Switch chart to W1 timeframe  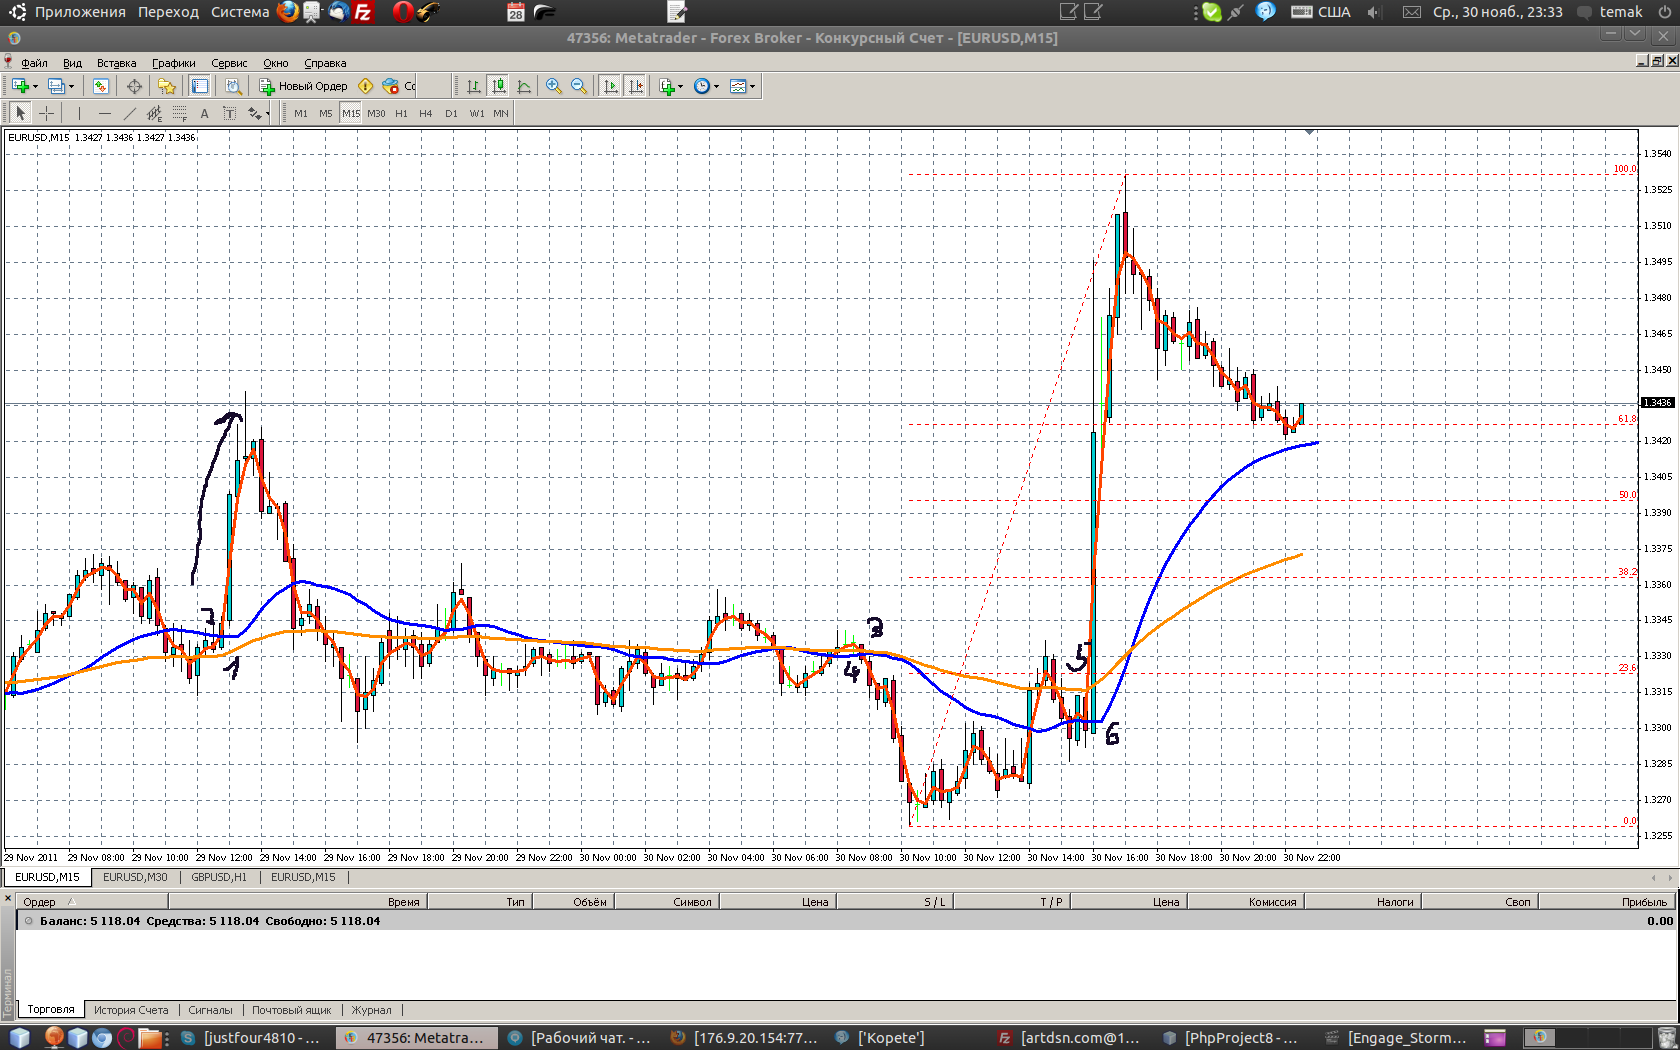pos(477,113)
